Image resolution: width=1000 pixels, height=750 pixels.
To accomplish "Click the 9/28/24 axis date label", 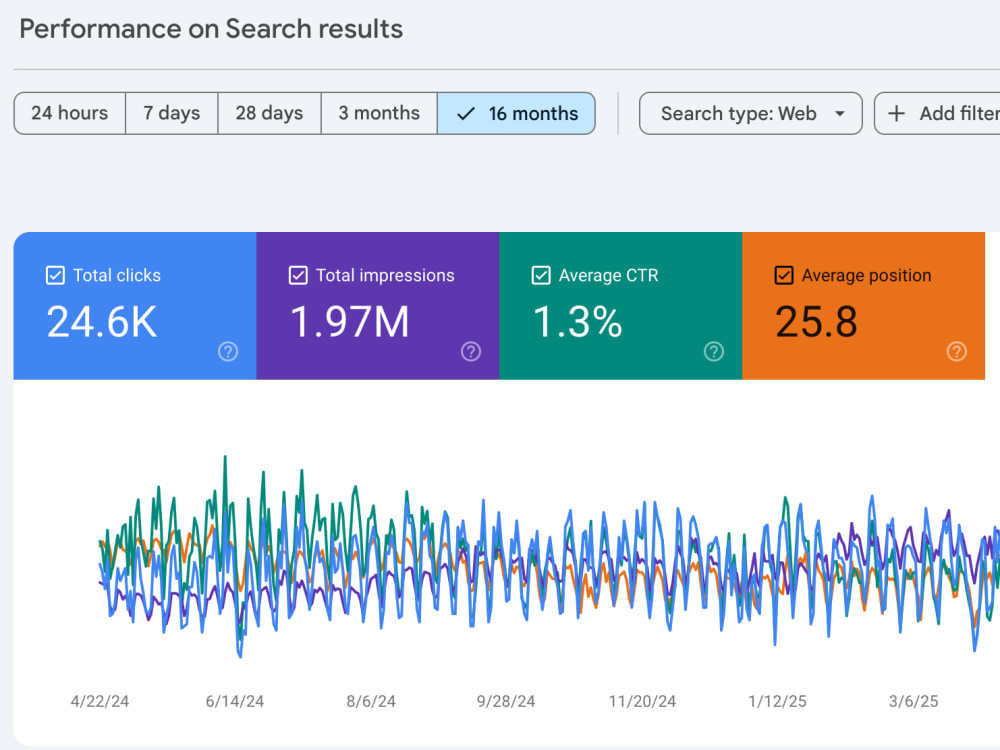I will 506,702.
